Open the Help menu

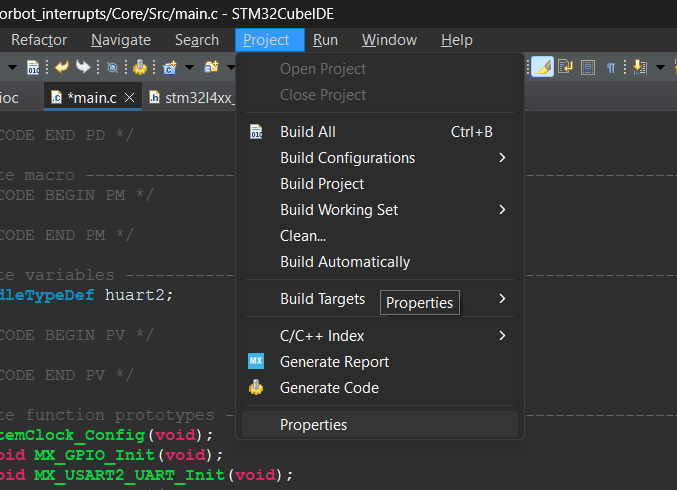457,40
